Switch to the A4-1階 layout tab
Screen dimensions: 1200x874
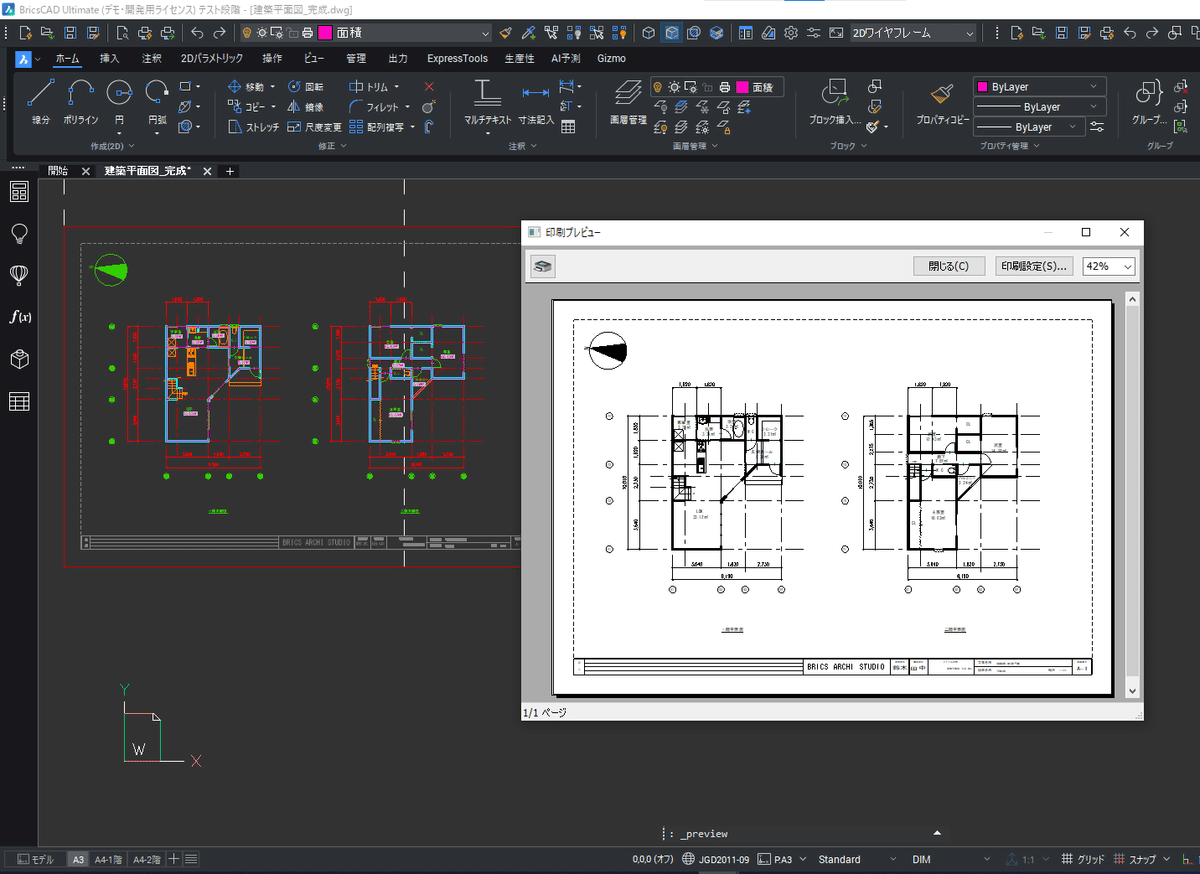[x=110, y=859]
